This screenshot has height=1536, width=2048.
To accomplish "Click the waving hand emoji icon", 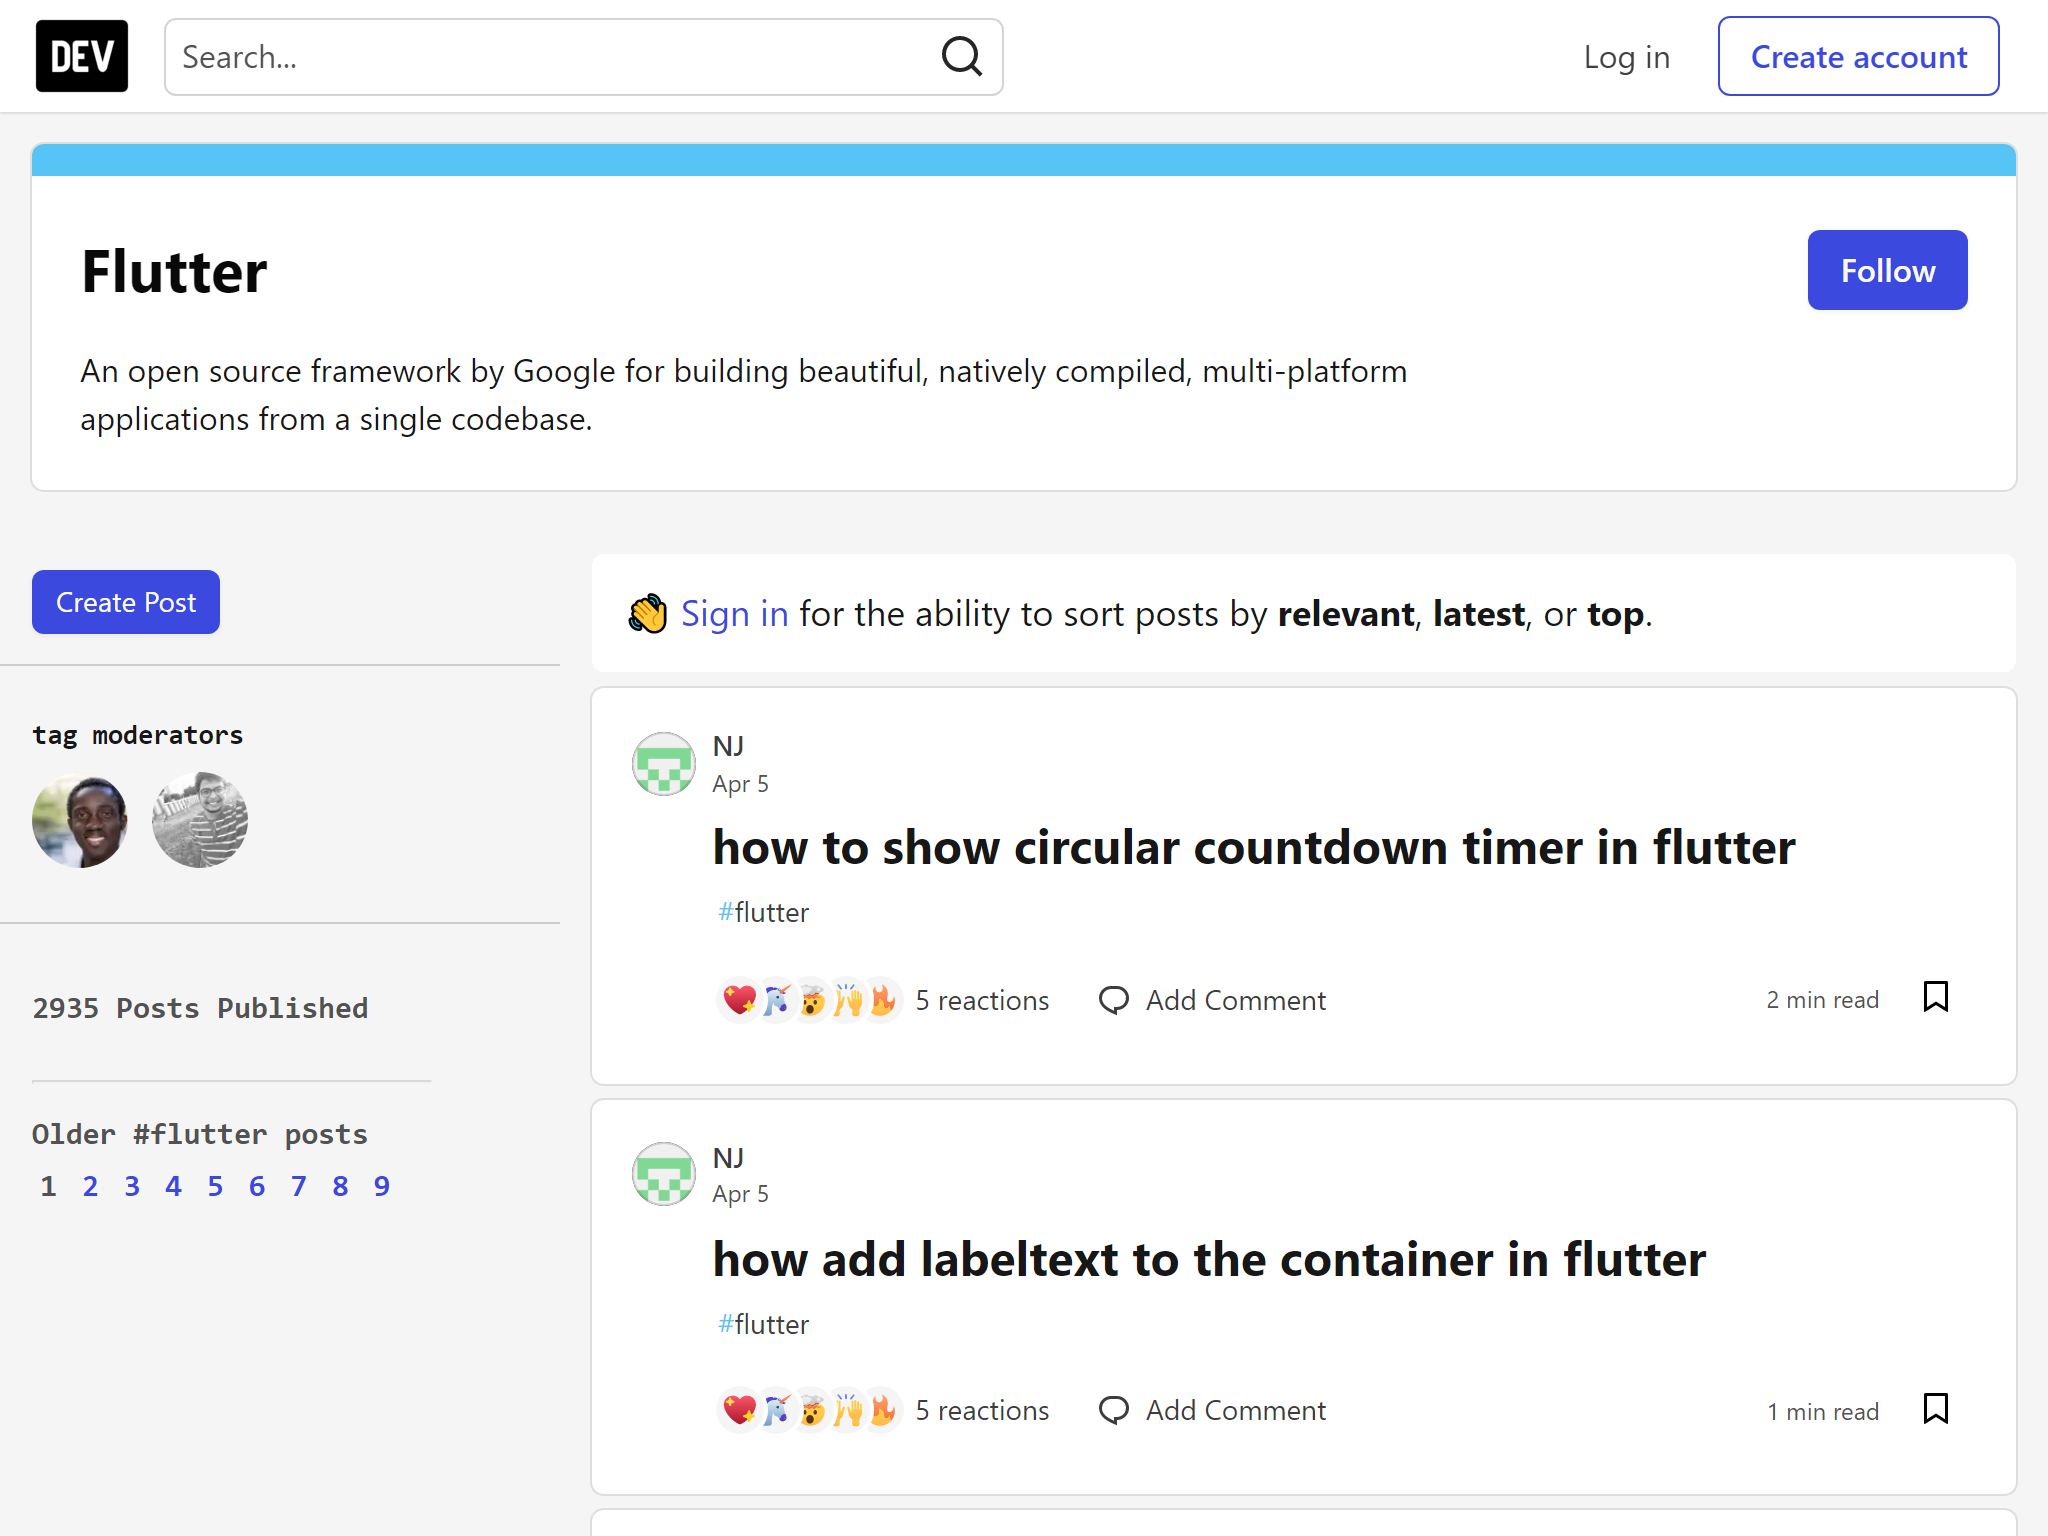I will tap(648, 614).
